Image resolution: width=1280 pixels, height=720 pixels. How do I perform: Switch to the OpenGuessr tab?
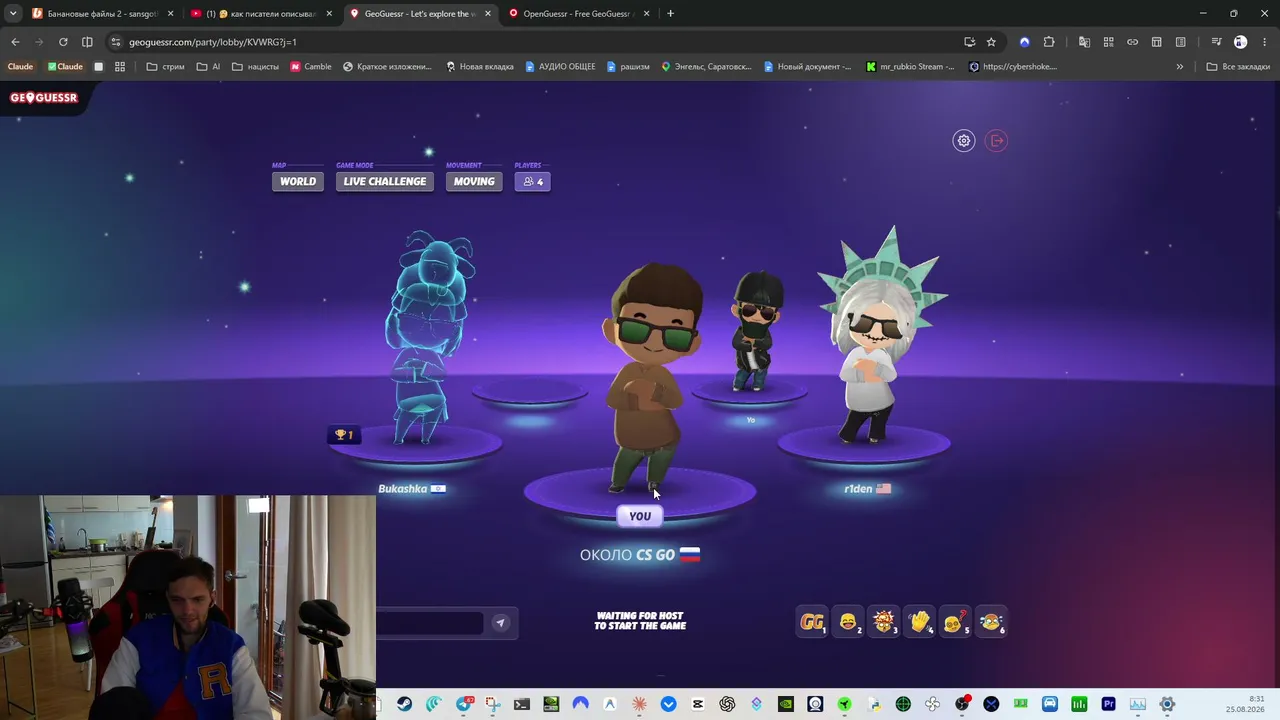[x=578, y=14]
